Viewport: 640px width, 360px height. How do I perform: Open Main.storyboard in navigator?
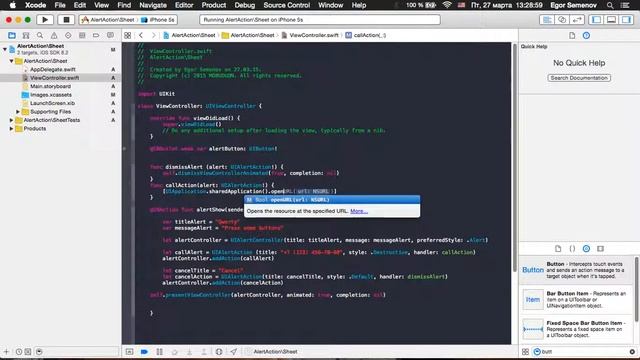tap(50, 86)
